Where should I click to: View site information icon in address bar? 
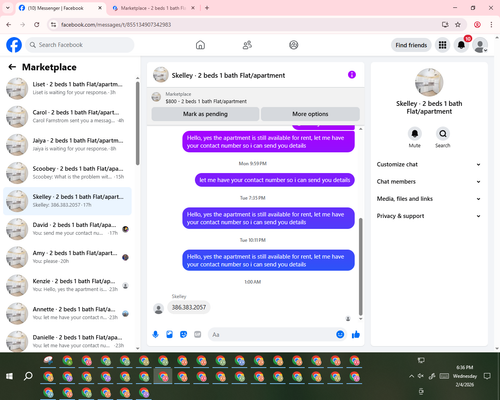53,25
